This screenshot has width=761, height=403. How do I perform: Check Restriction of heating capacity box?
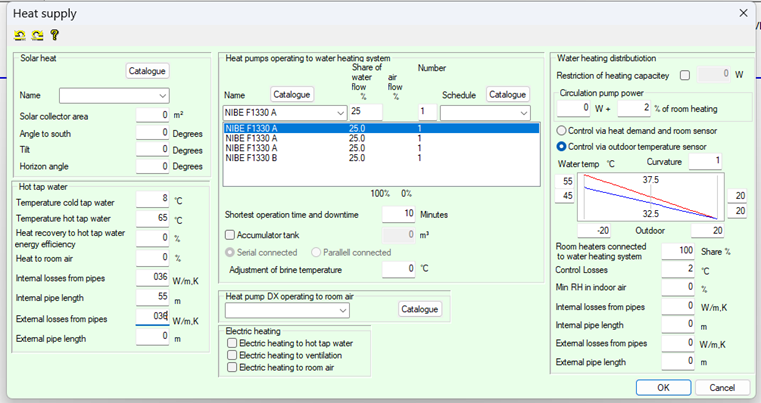tap(684, 75)
